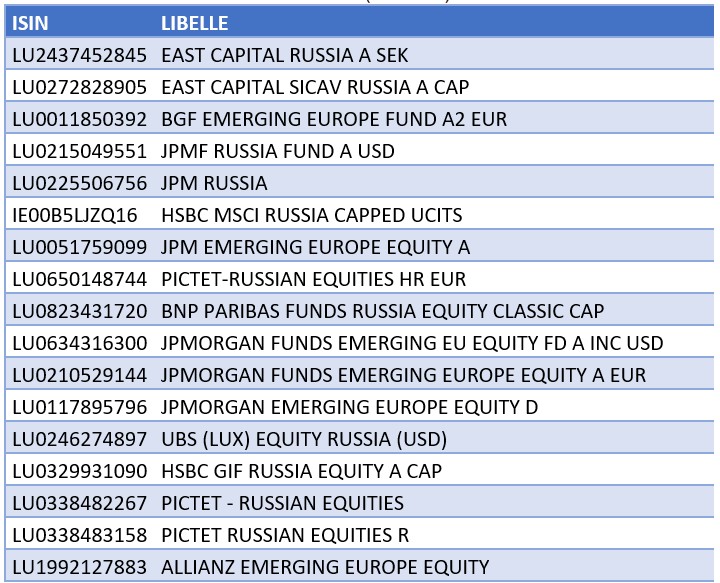Click ISIN IE00B5LJZQ16
720x583 pixels.
point(75,215)
